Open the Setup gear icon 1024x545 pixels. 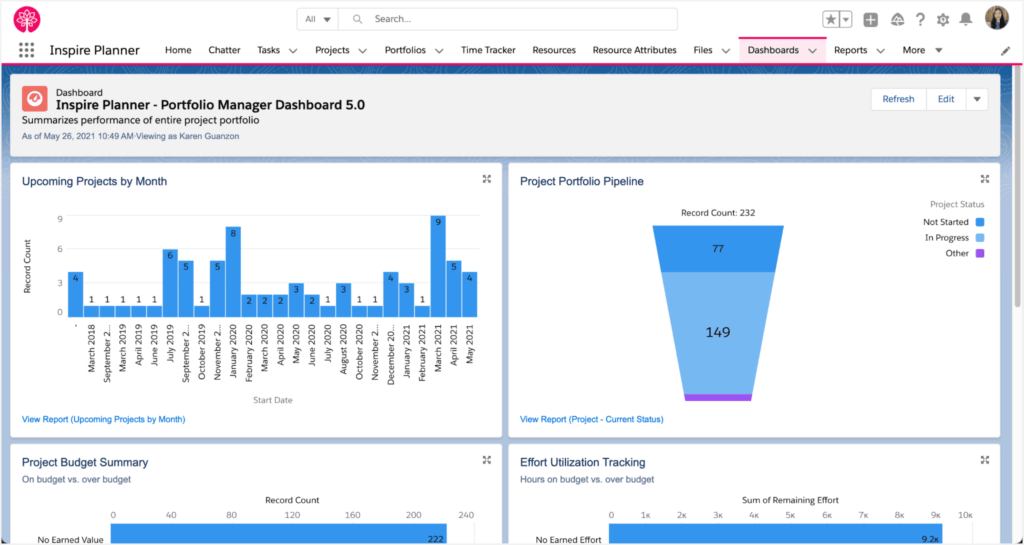tap(943, 20)
